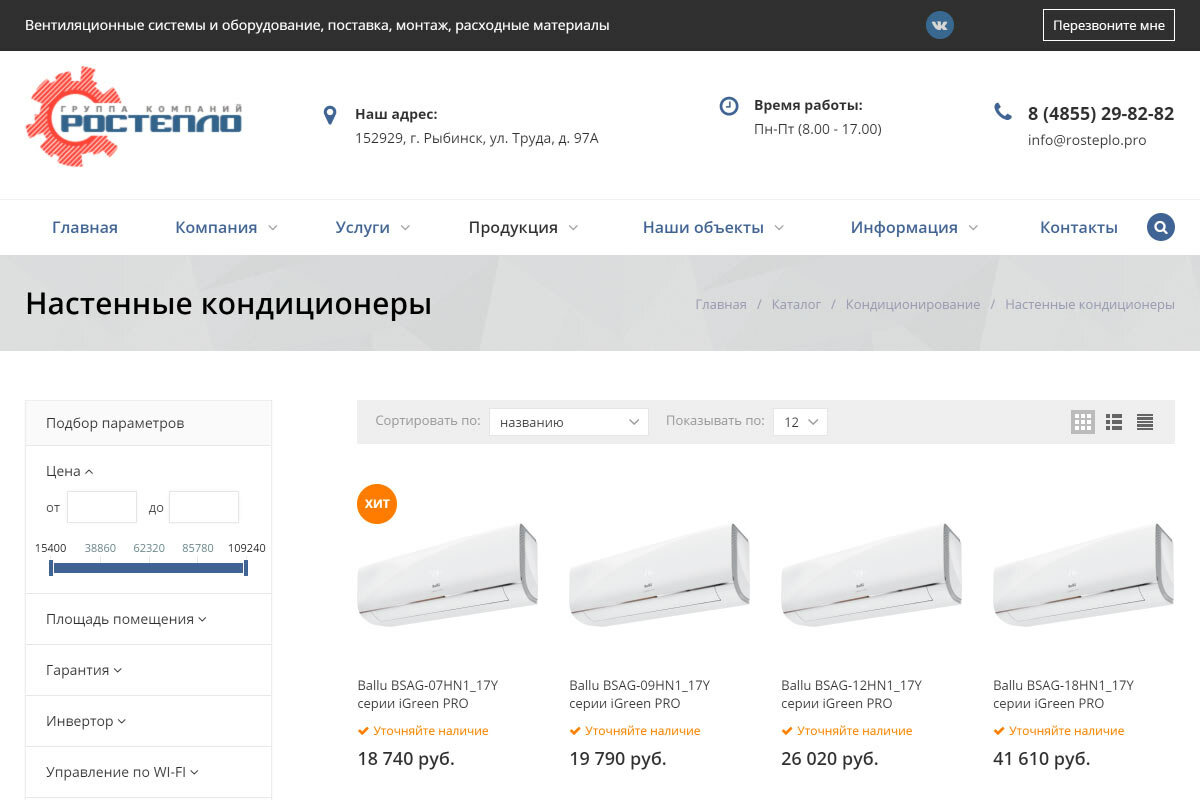Switch to compact table view
The height and width of the screenshot is (800, 1200).
pyautogui.click(x=1145, y=422)
